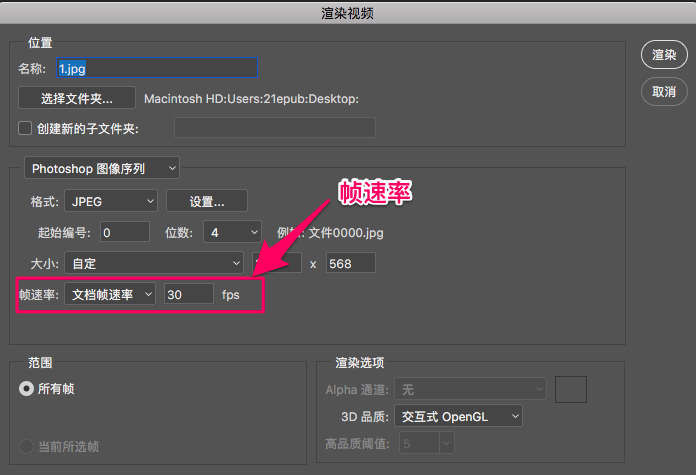Select the 所有帧 radio button

(x=26, y=389)
